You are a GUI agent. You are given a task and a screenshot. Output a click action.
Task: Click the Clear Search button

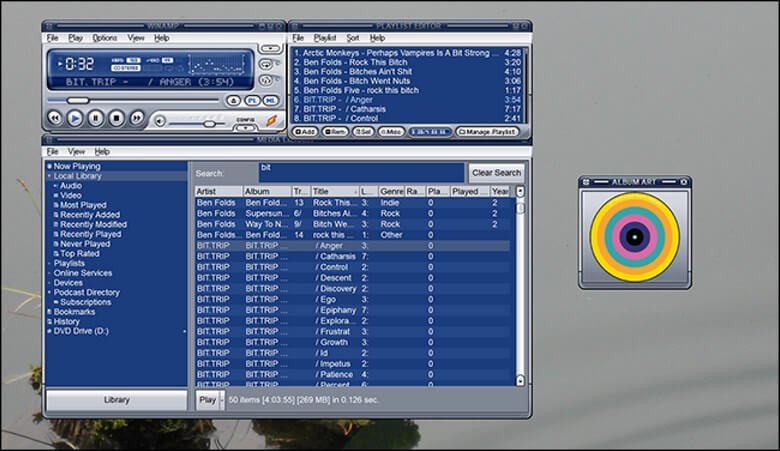click(x=496, y=173)
